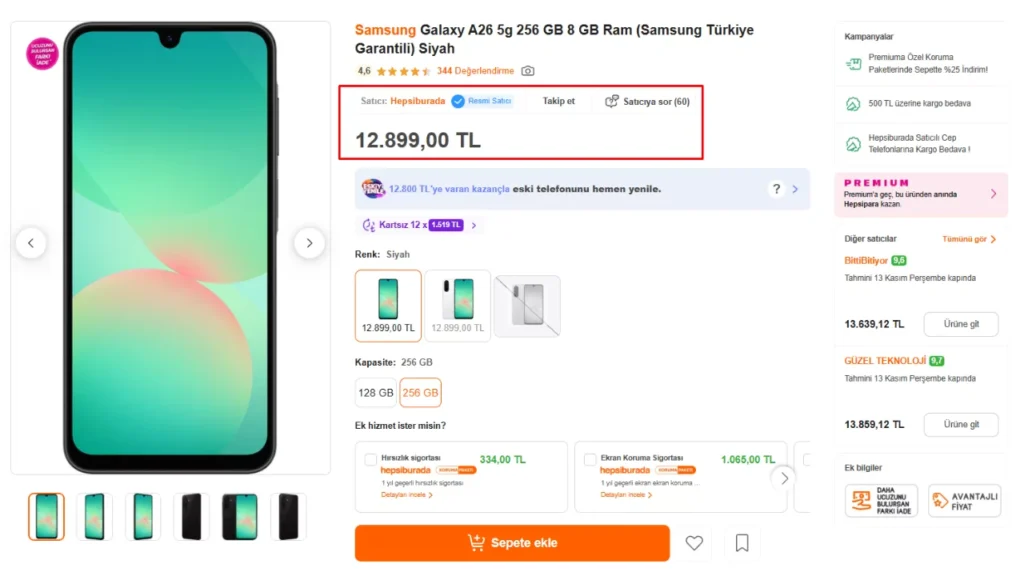Screen dimensions: 1024x576
Task: Open Satıcıya sor via its speech bubble icon
Action: pos(608,101)
